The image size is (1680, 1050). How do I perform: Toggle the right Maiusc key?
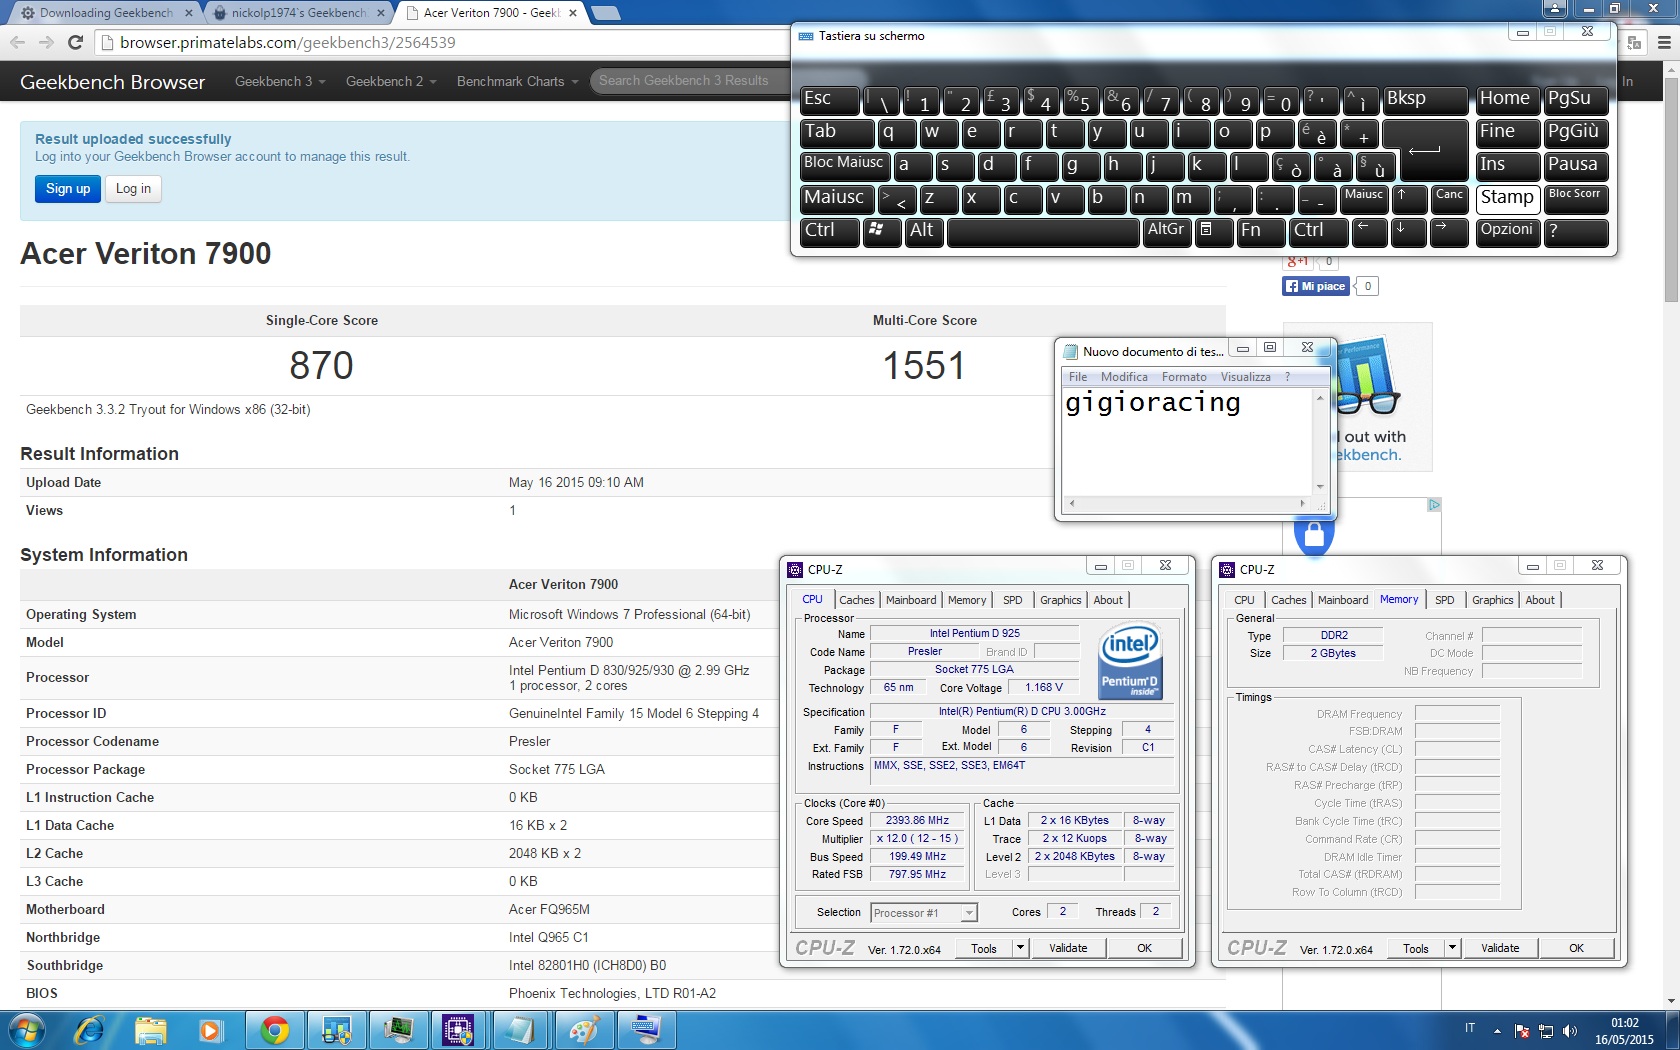click(1364, 199)
